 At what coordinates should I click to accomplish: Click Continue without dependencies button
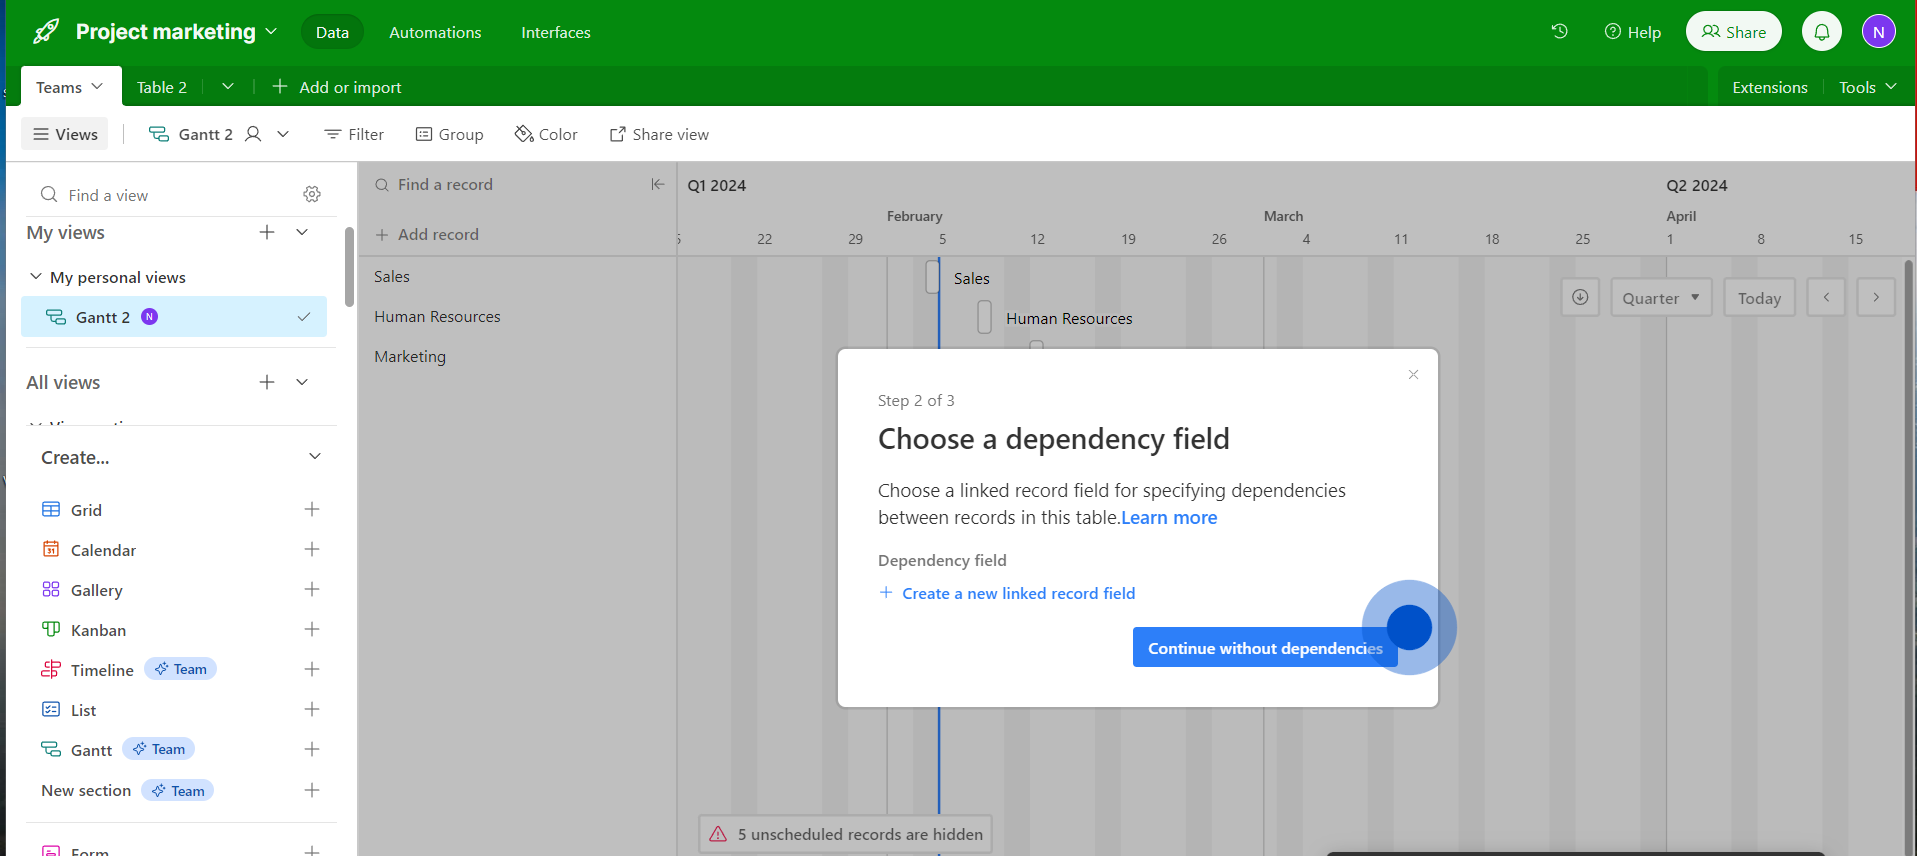click(x=1265, y=648)
